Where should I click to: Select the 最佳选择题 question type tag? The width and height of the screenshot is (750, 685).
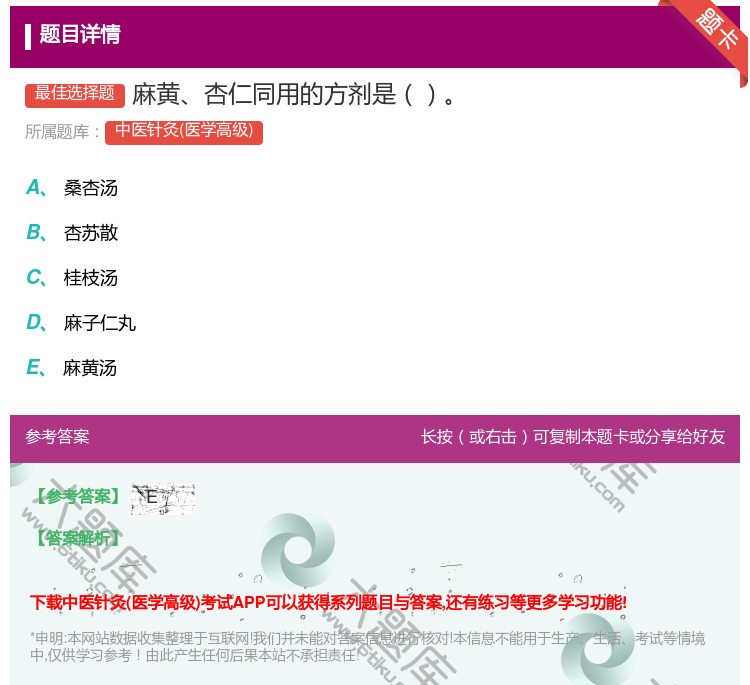[x=75, y=95]
